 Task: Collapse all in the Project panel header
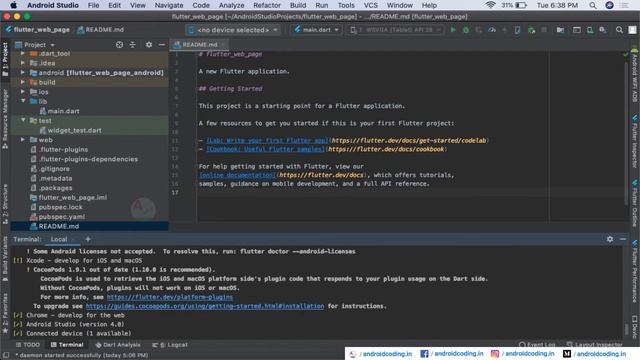click(132, 44)
